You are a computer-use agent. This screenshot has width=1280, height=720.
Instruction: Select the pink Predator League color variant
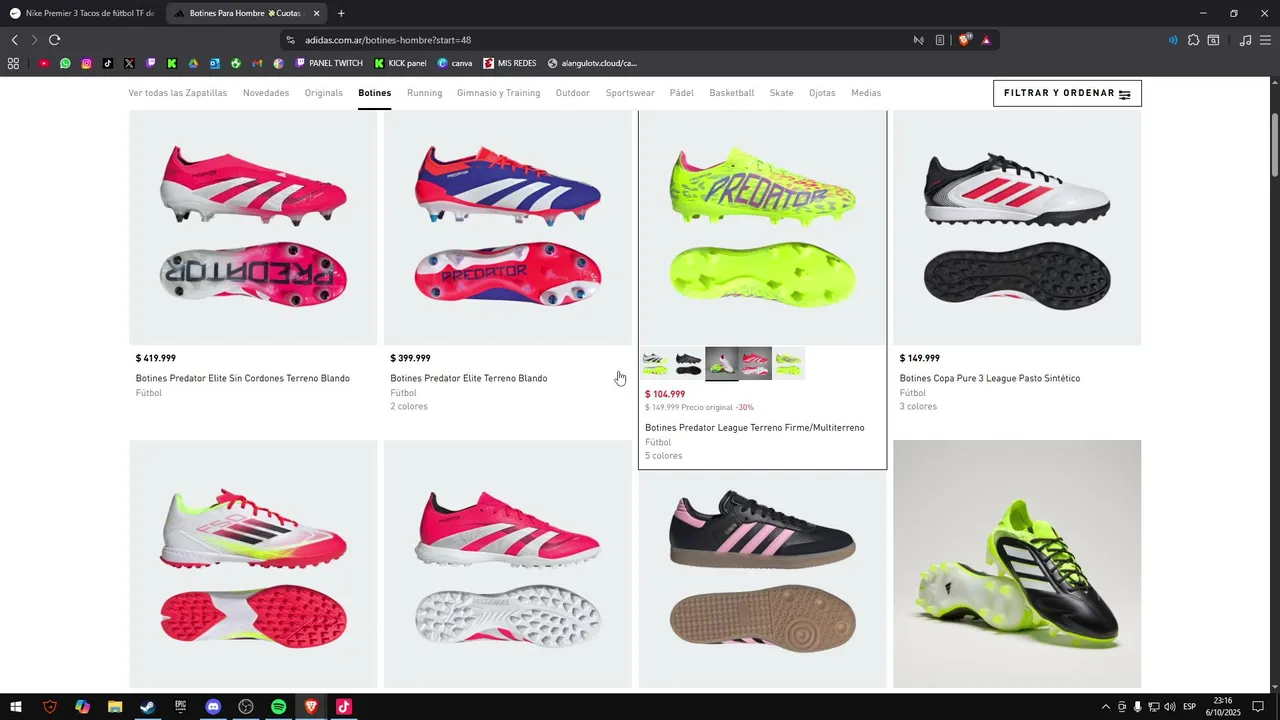755,363
